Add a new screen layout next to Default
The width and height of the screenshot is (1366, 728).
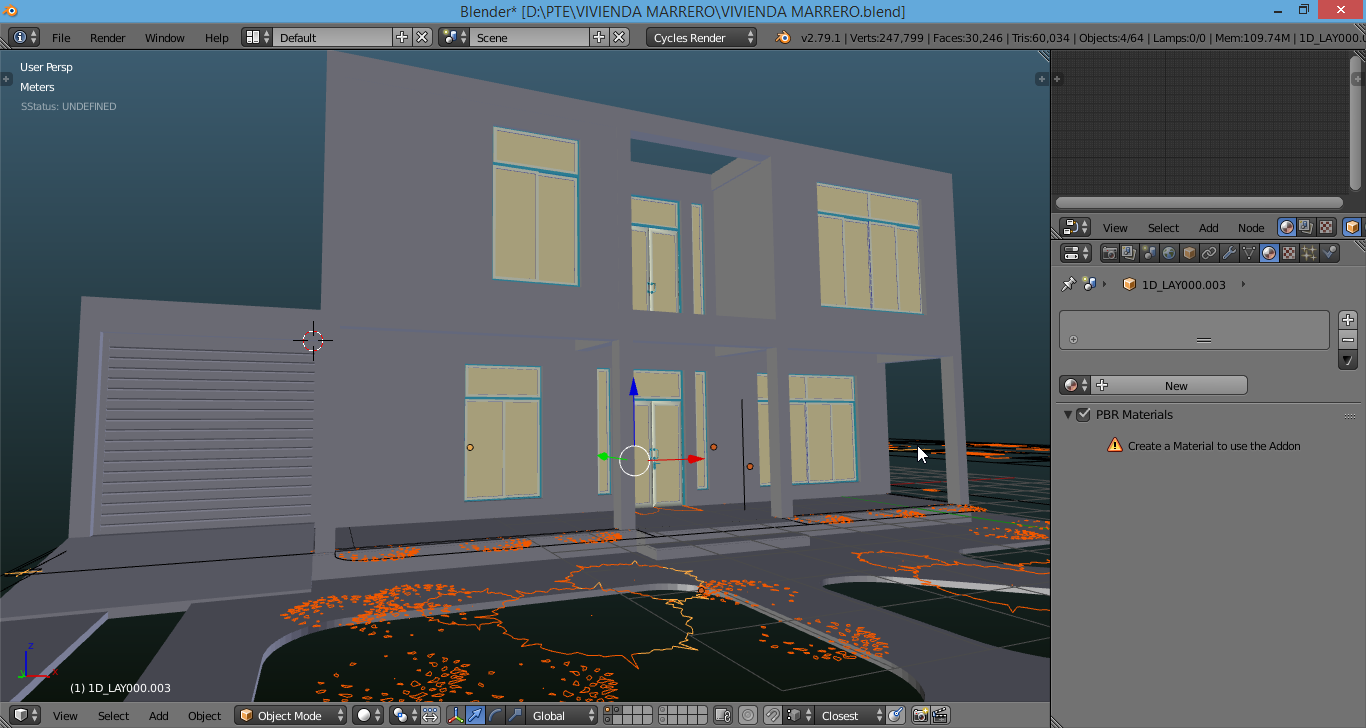(x=402, y=37)
